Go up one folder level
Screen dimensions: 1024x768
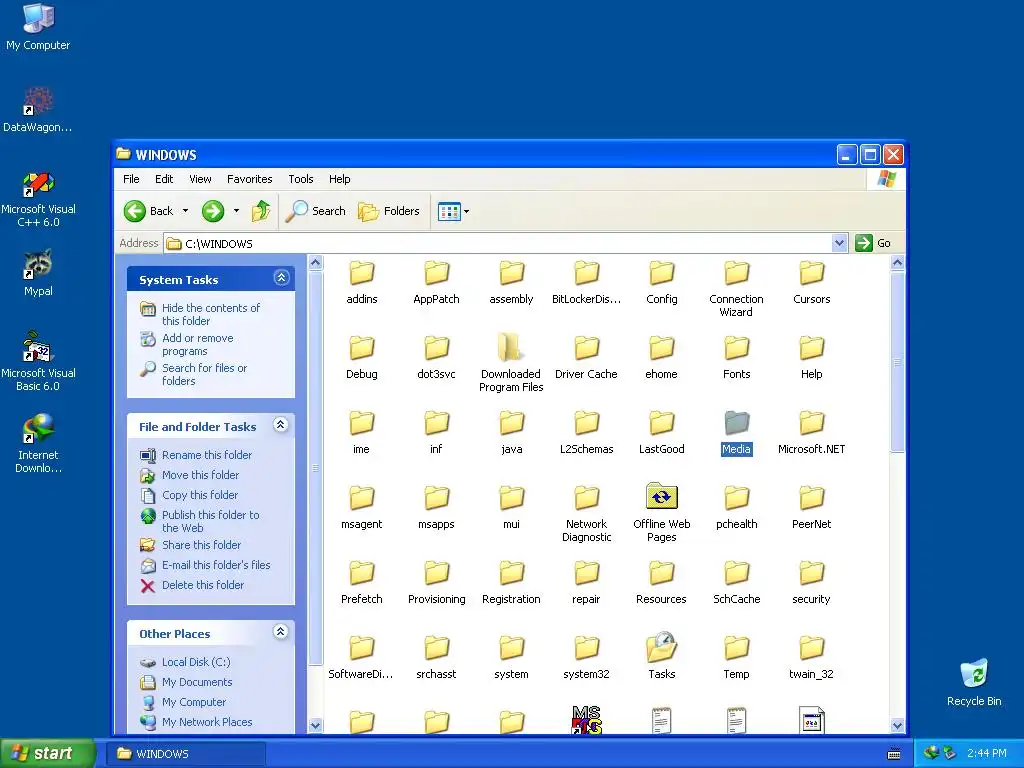261,211
